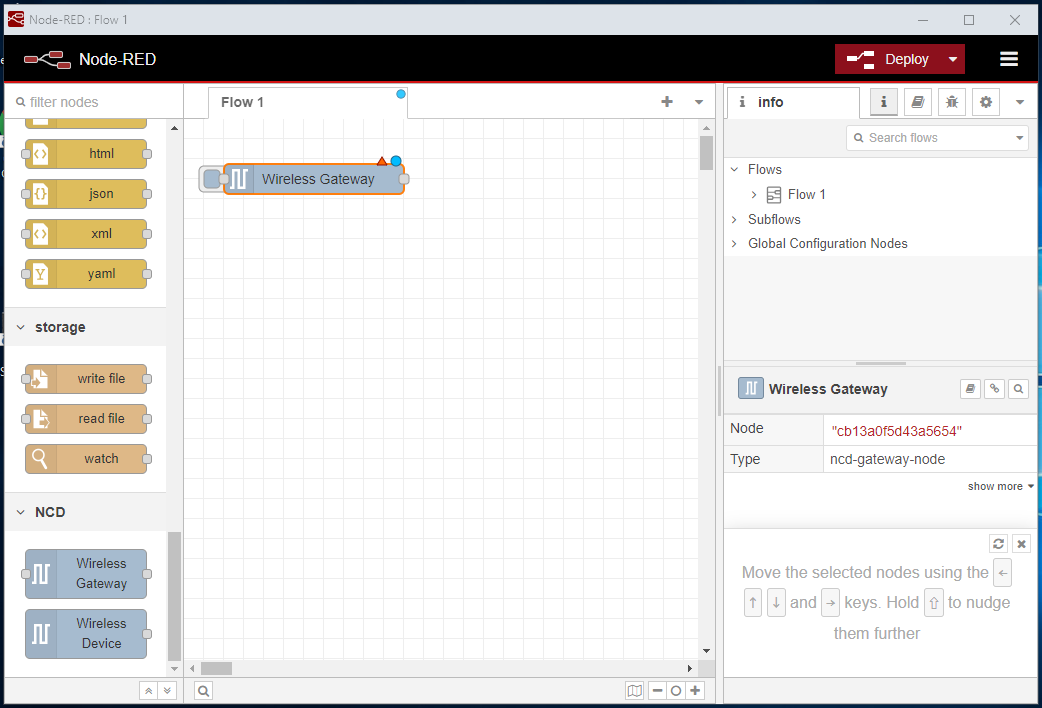Select the Wireless Device palette node
Viewport: 1042px width, 708px height.
86,634
